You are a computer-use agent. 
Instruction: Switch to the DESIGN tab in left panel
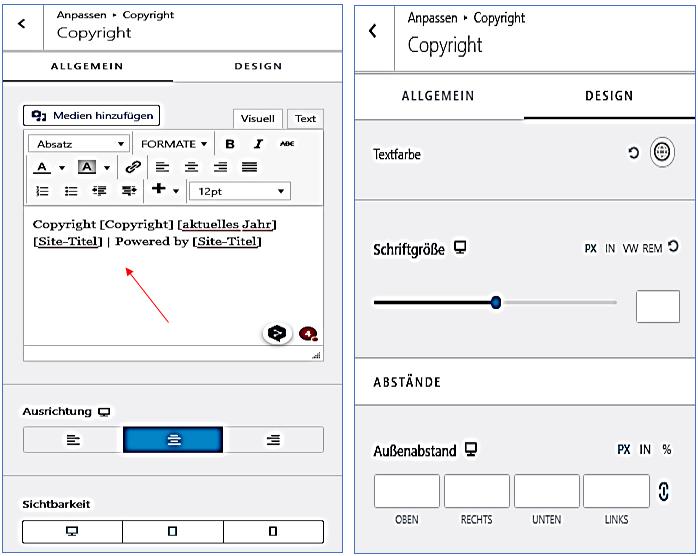(258, 66)
